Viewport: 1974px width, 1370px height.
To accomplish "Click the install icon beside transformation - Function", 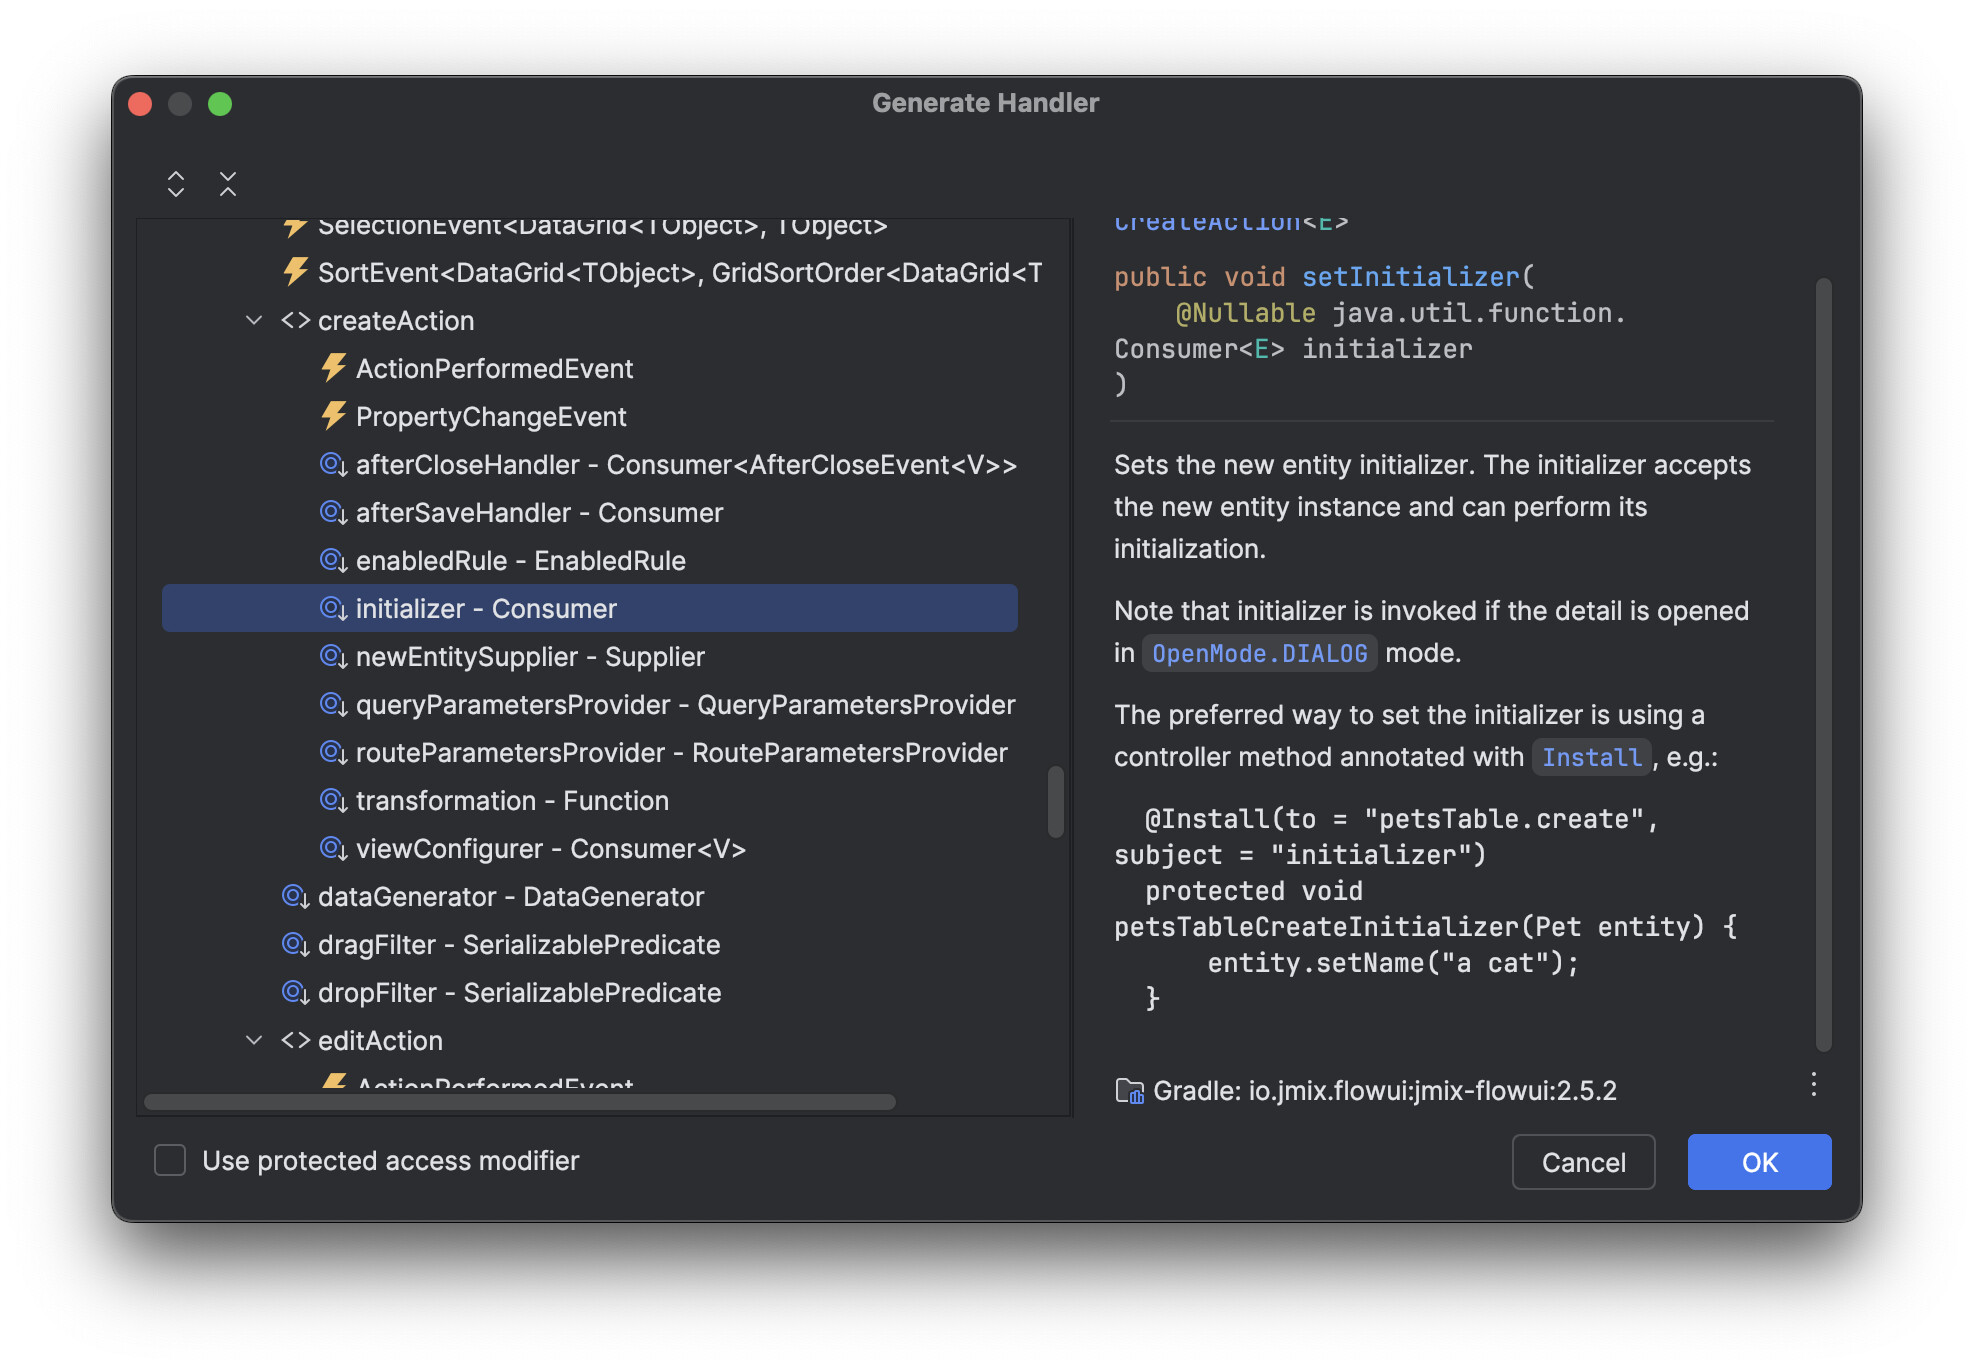I will point(333,801).
